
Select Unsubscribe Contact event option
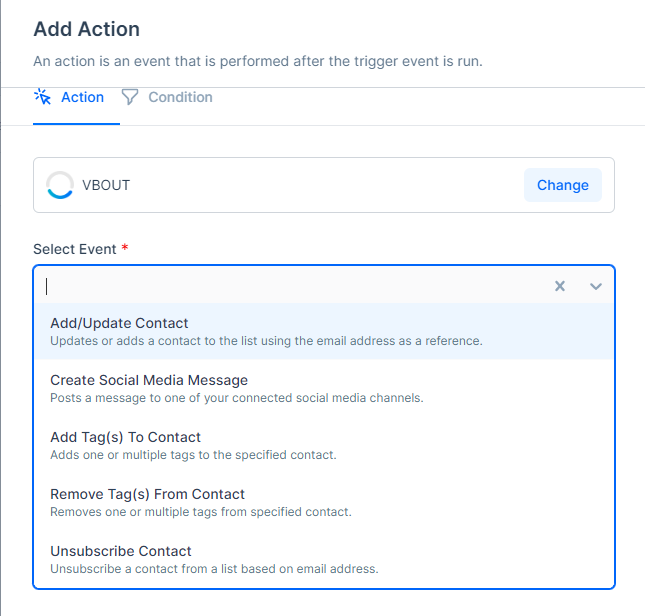pos(121,551)
